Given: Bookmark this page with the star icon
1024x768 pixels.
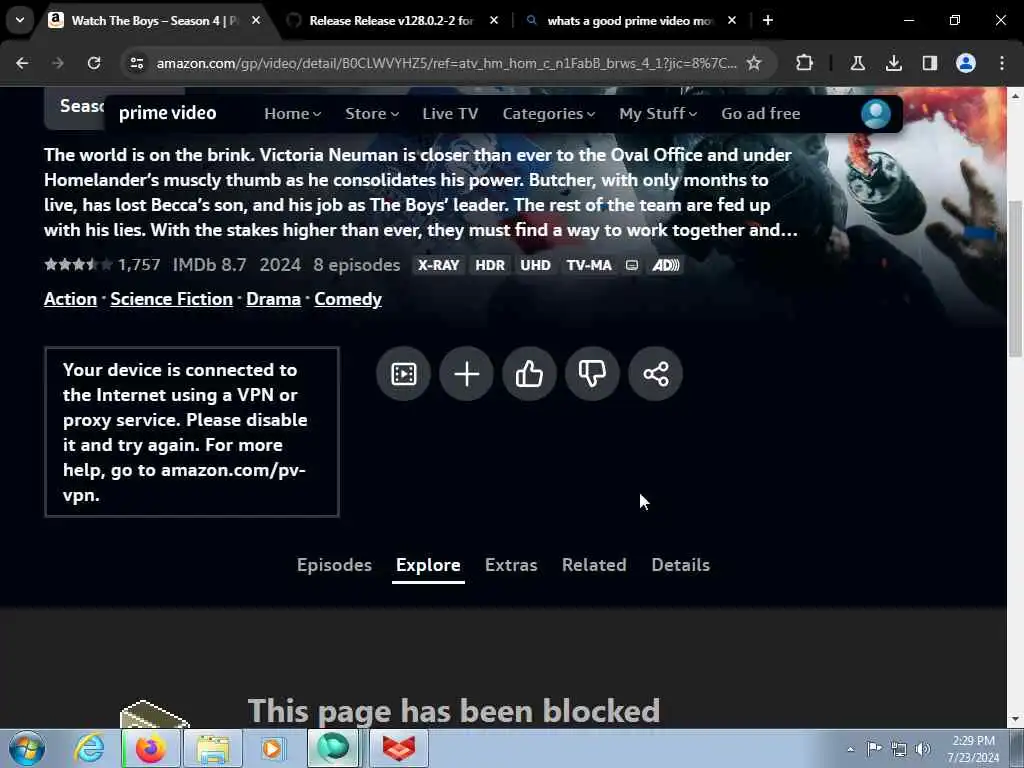Looking at the screenshot, I should 754,63.
